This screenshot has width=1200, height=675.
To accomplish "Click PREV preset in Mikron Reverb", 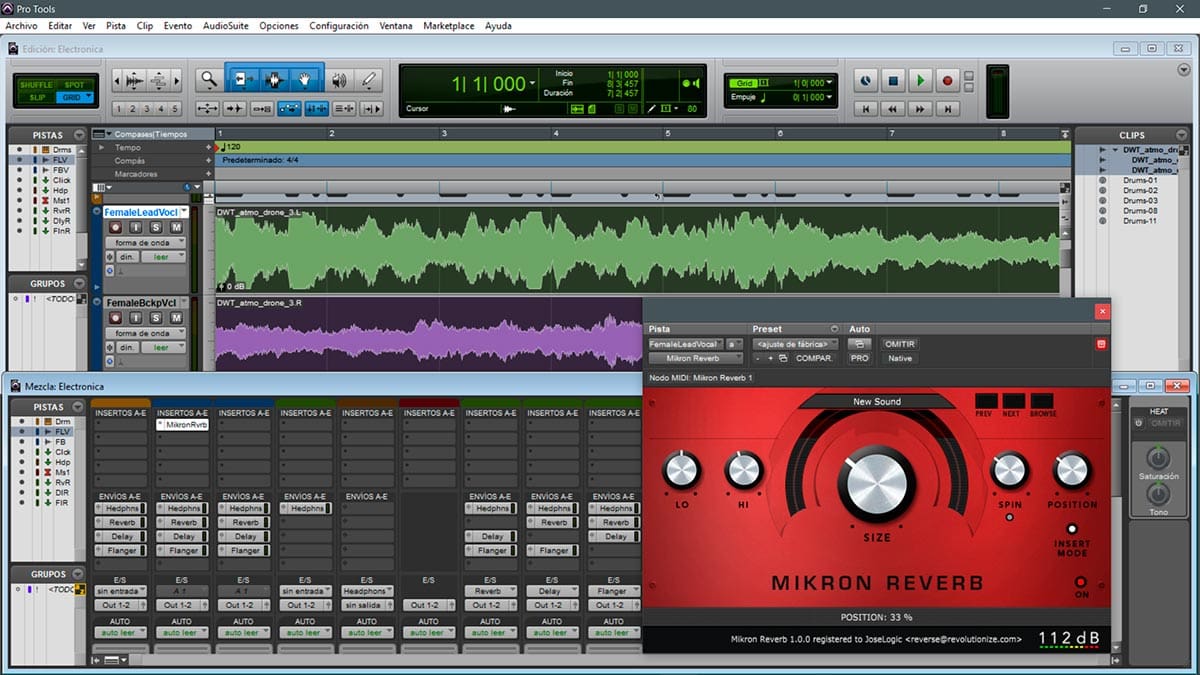I will click(984, 402).
